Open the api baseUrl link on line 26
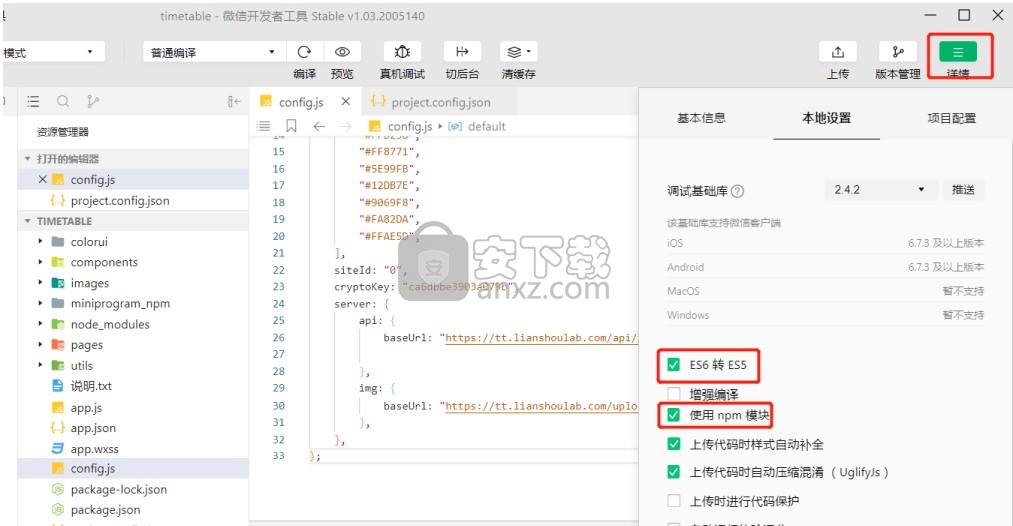This screenshot has width=1013, height=526. (x=541, y=337)
